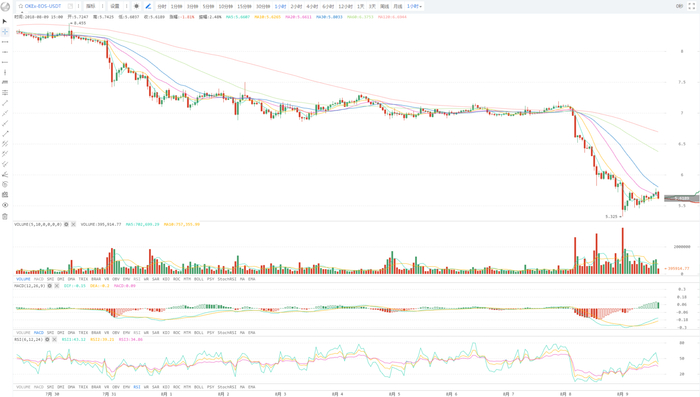Image resolution: width=700 pixels, height=397 pixels.
Task: Click the 7月 31 date axis label
Action: tap(109, 394)
